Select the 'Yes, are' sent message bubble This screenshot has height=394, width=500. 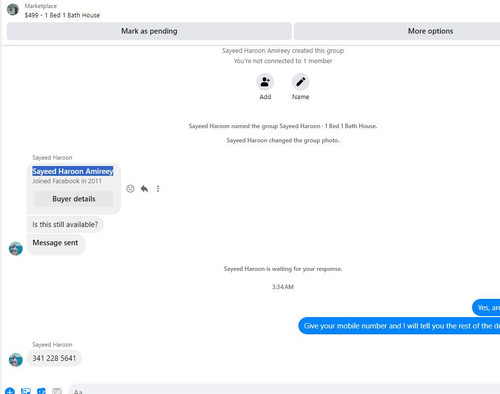click(x=486, y=308)
